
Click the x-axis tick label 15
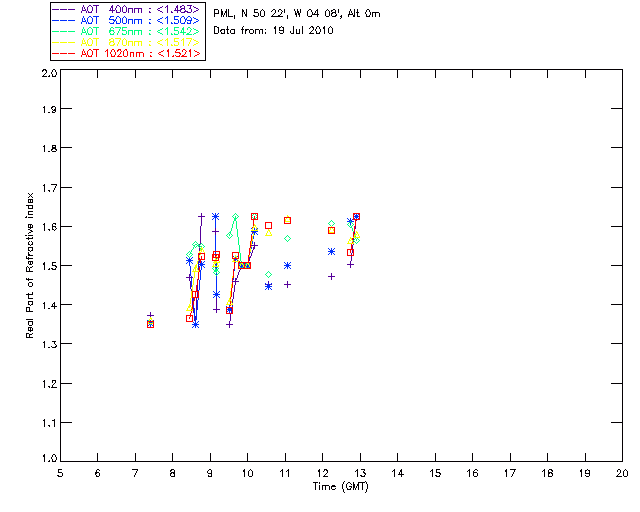[x=435, y=474]
